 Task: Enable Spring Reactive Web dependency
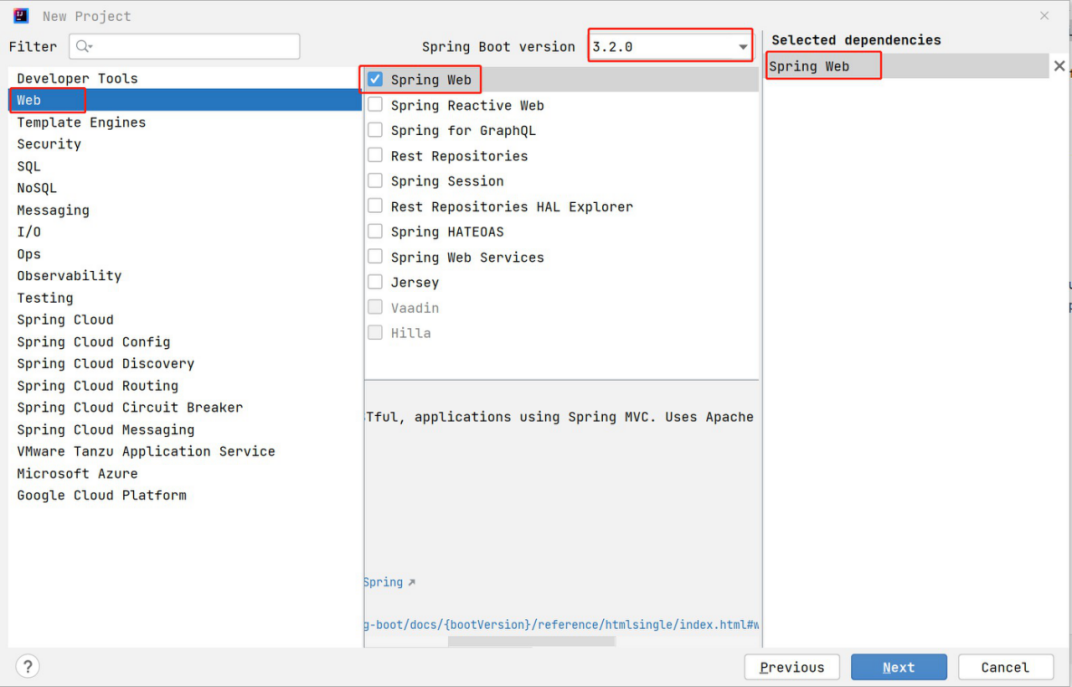pos(375,105)
